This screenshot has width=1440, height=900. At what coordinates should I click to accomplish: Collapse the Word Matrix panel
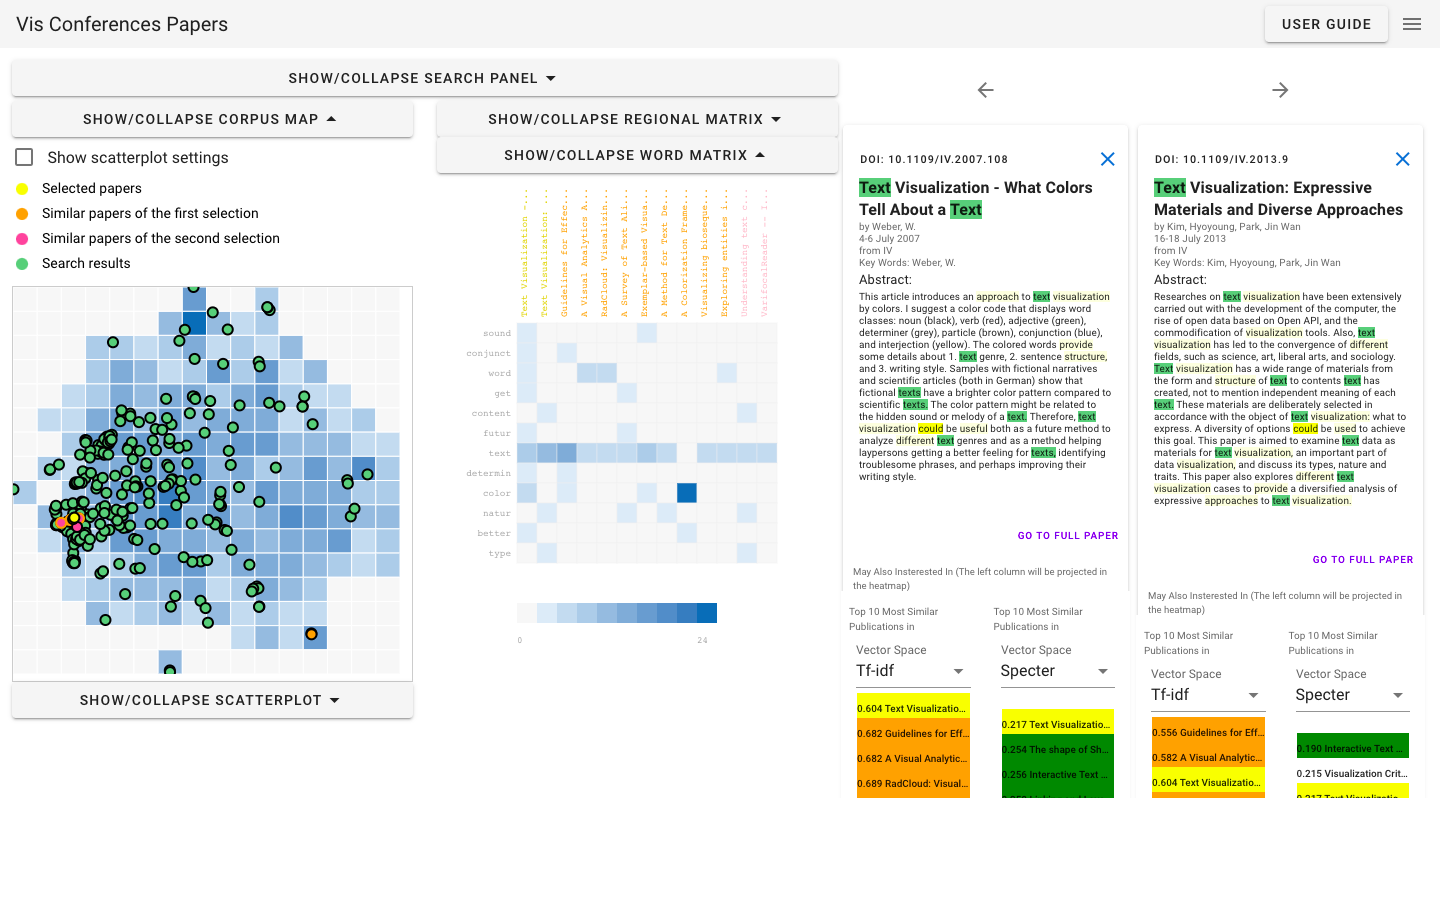point(637,155)
